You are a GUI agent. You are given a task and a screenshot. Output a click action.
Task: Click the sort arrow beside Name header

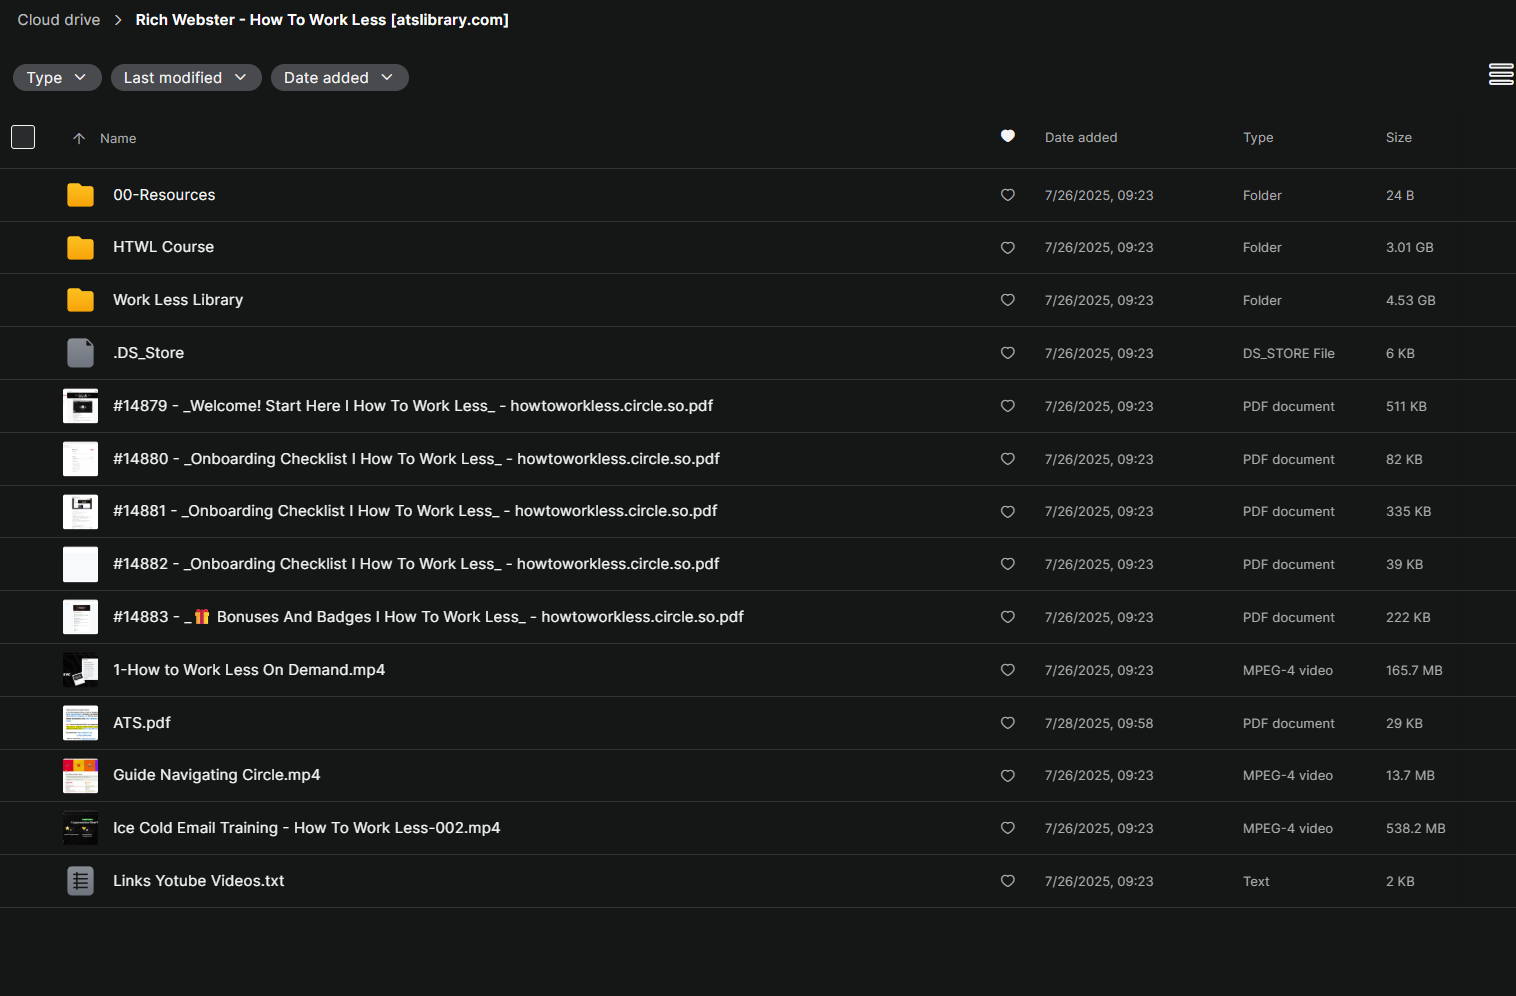point(79,139)
